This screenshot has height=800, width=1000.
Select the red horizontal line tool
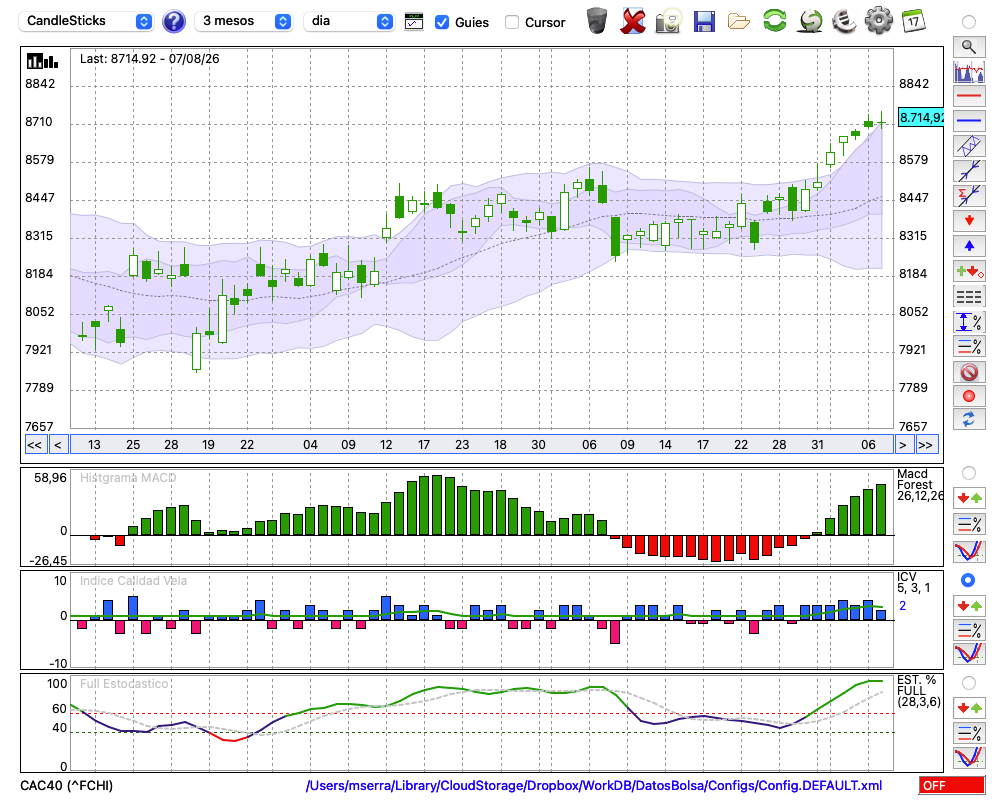pos(969,96)
